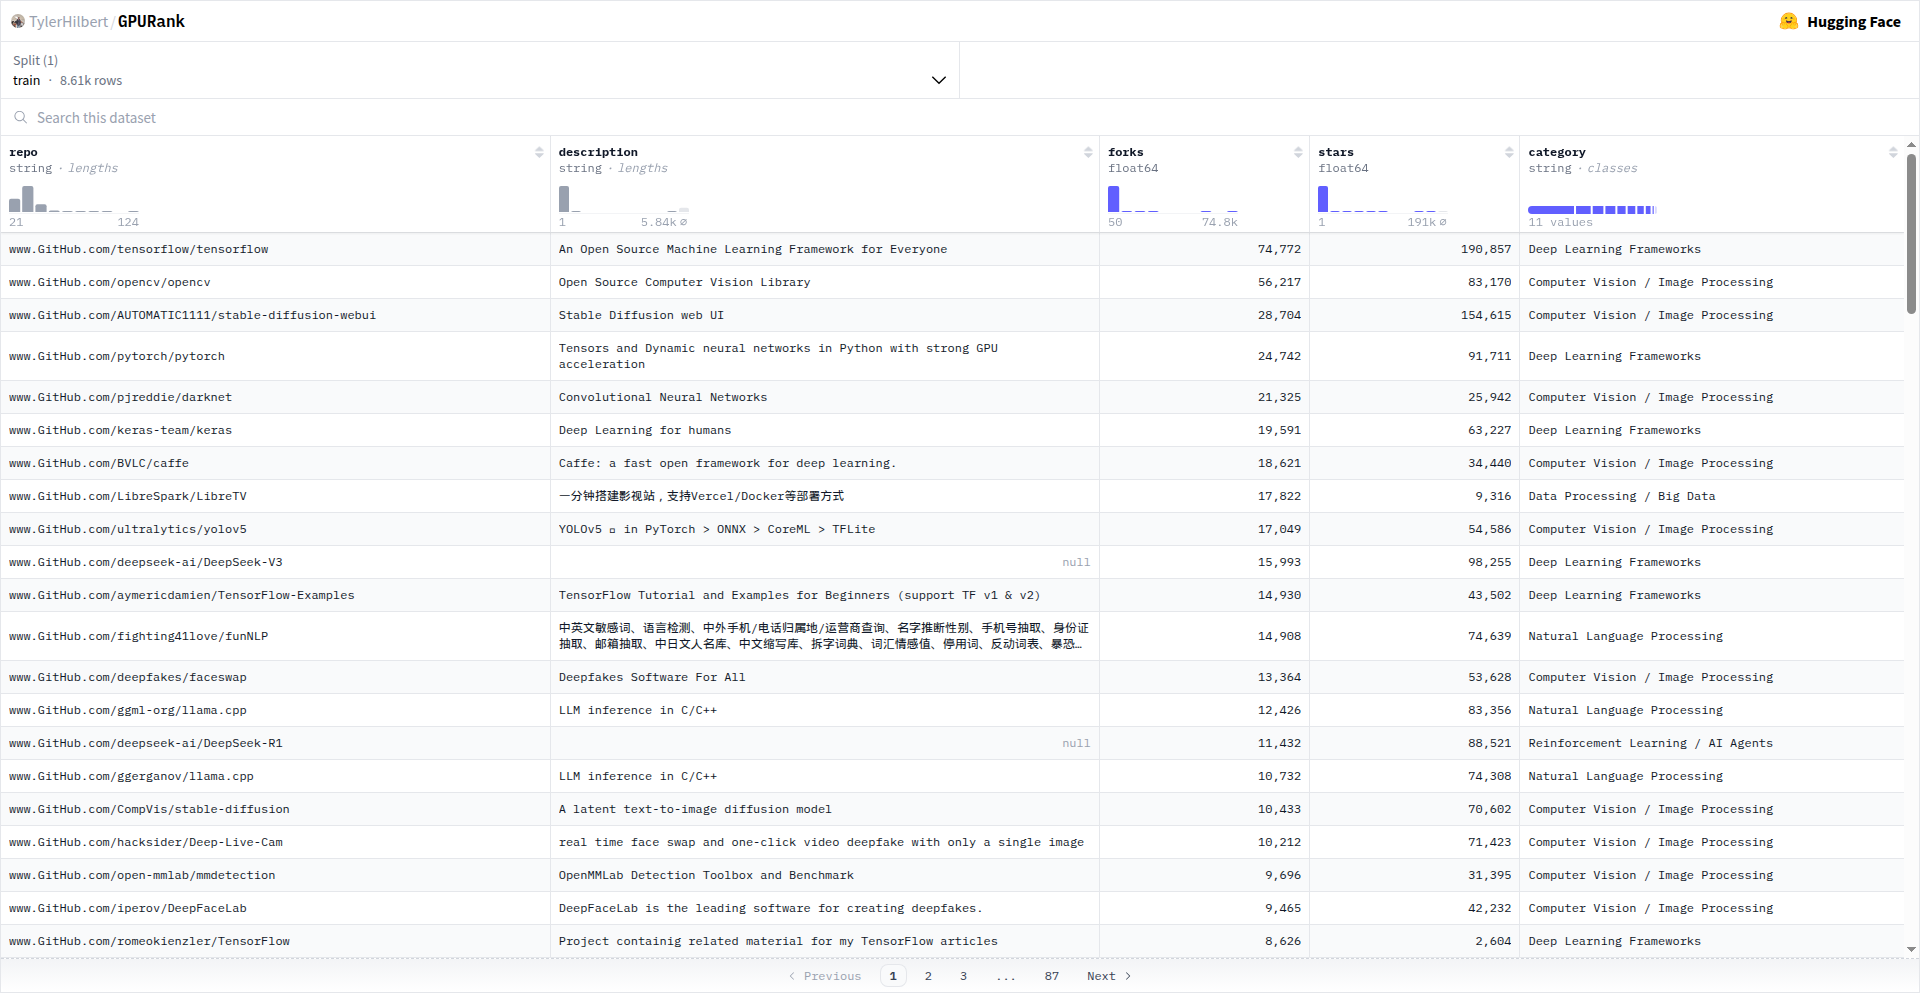Click the category classes bar
1920x993 pixels.
click(x=1592, y=210)
